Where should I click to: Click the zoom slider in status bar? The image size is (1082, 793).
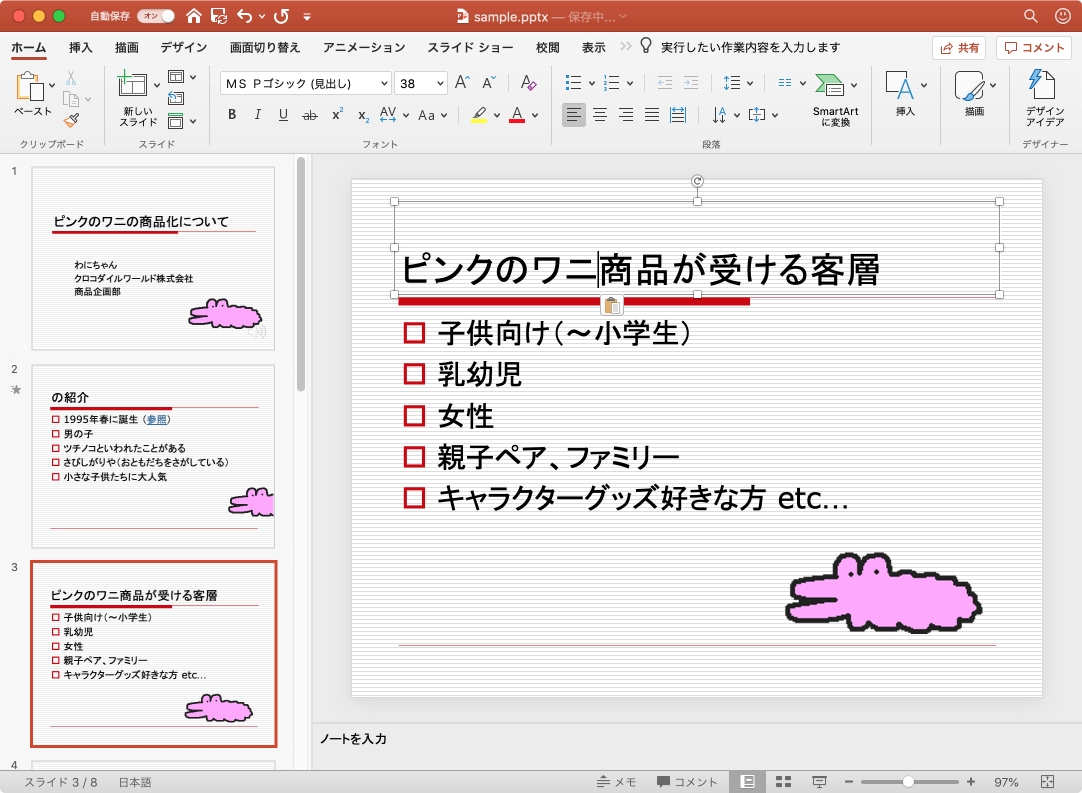(x=908, y=781)
